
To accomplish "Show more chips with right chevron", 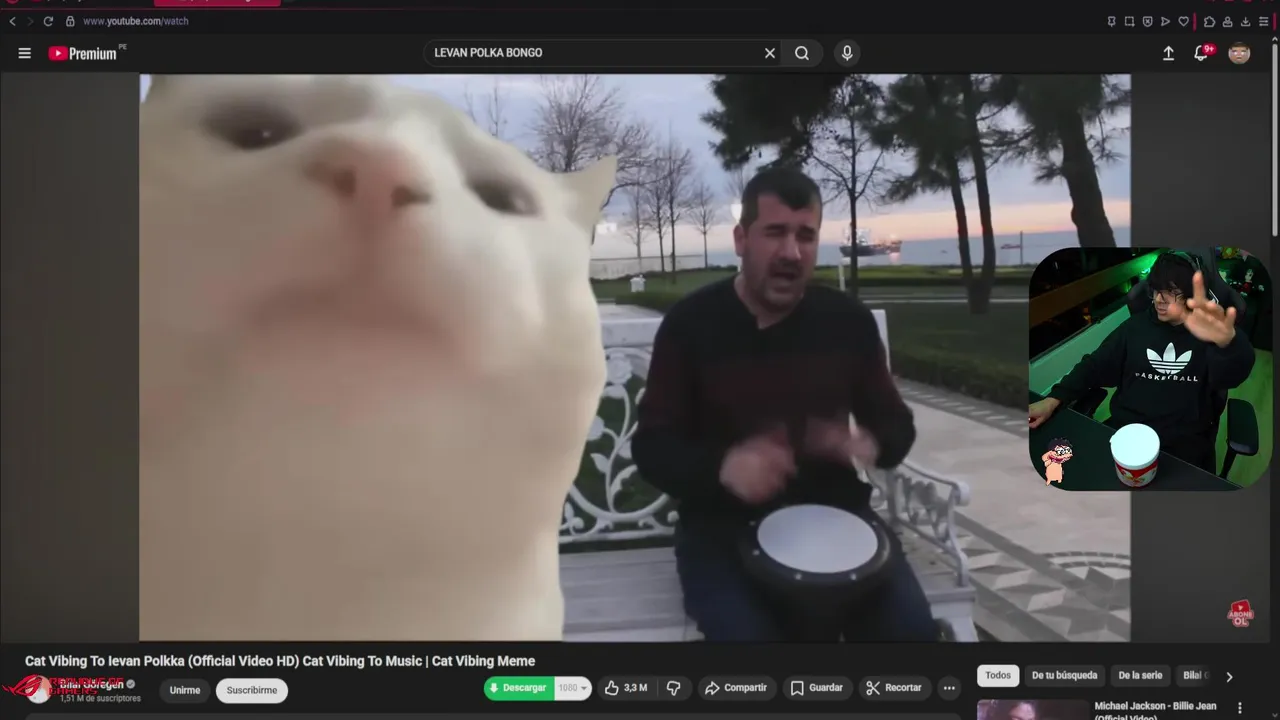I will 1229,677.
